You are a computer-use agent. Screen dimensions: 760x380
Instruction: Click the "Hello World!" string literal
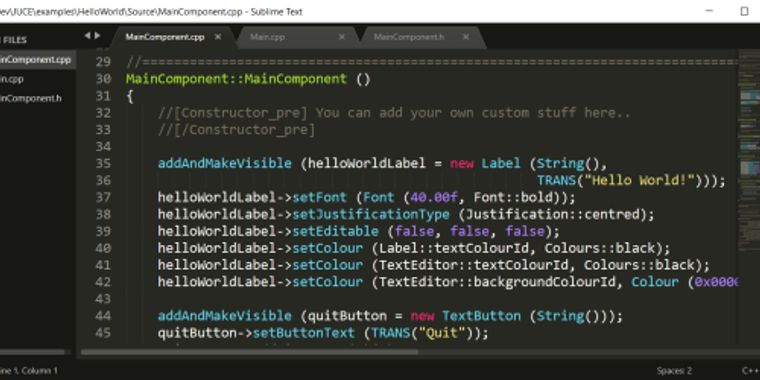coord(640,180)
